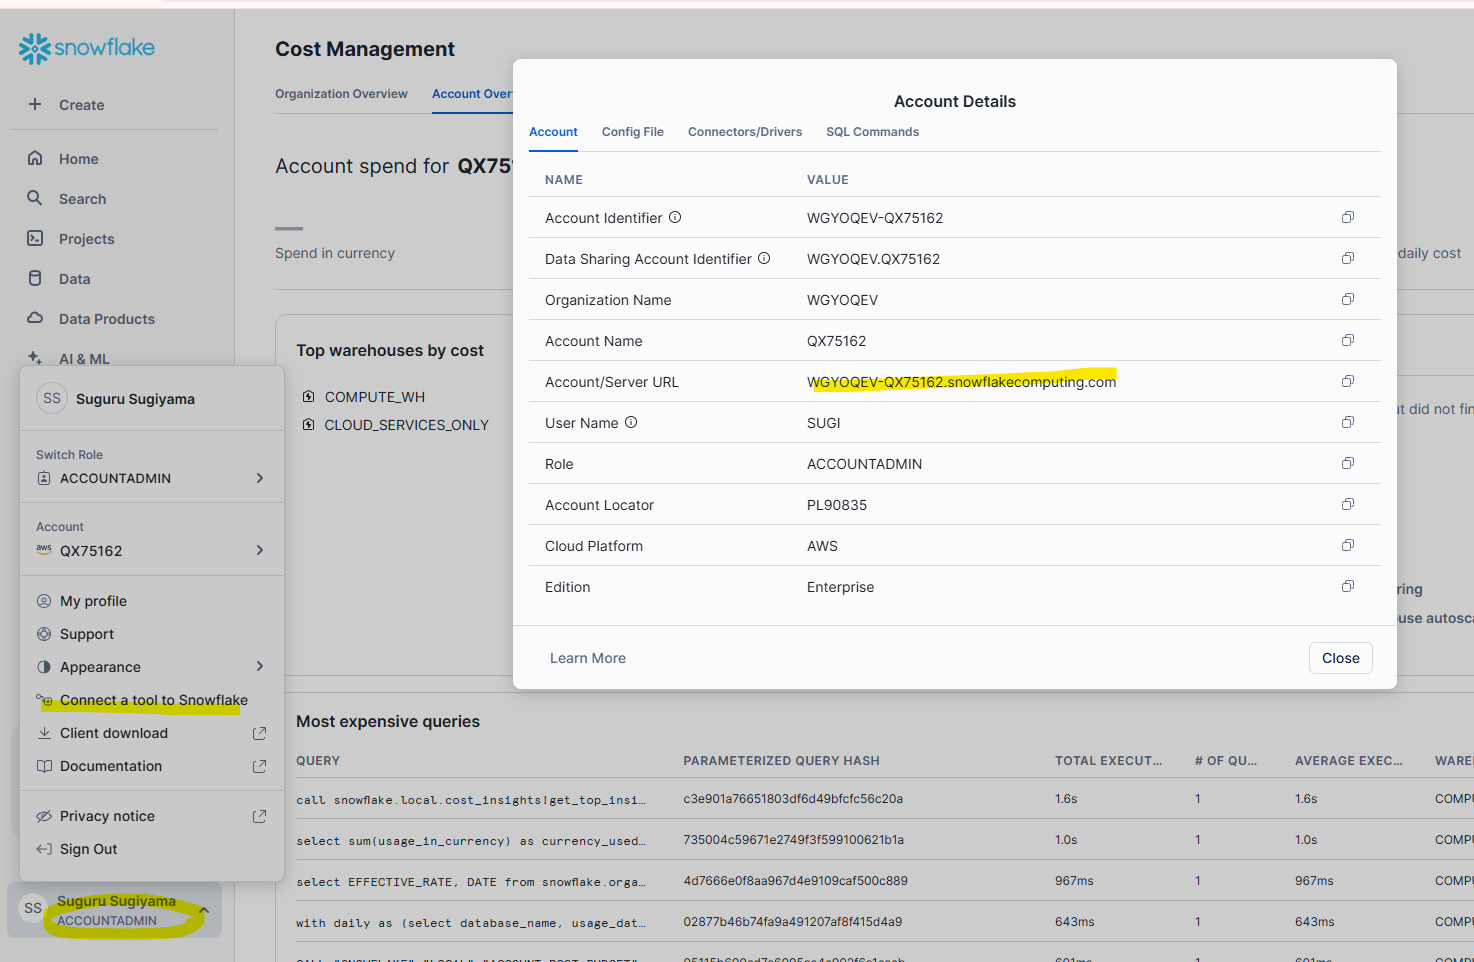Click the Snowflake logo
The width and height of the screenshot is (1474, 962).
pyautogui.click(x=87, y=48)
